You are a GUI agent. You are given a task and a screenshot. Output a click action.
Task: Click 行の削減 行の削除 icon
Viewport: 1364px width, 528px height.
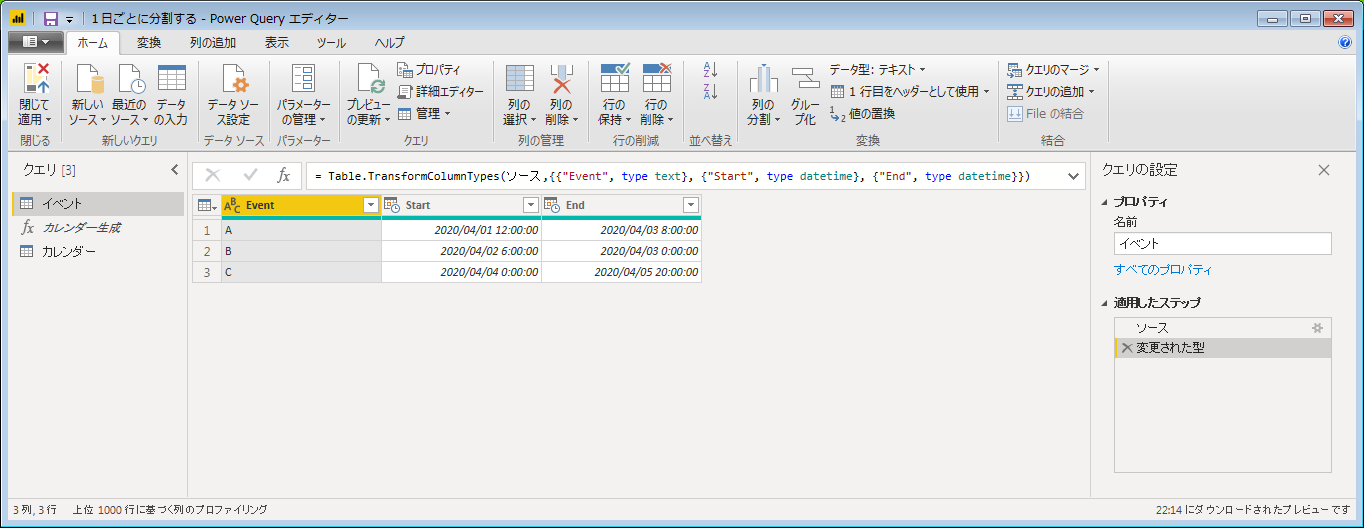(657, 78)
